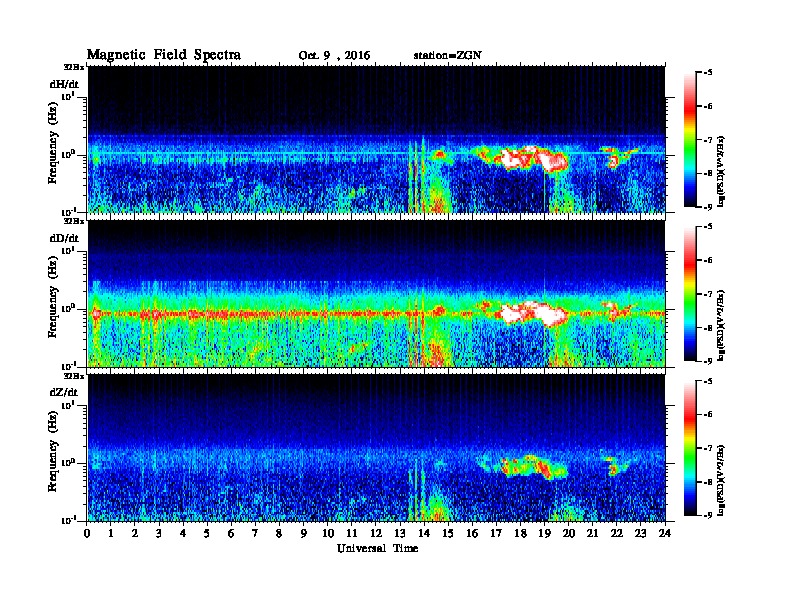Viewport: 792px width, 612px height.
Task: Click hour 18 on the time axis
Action: pos(520,533)
